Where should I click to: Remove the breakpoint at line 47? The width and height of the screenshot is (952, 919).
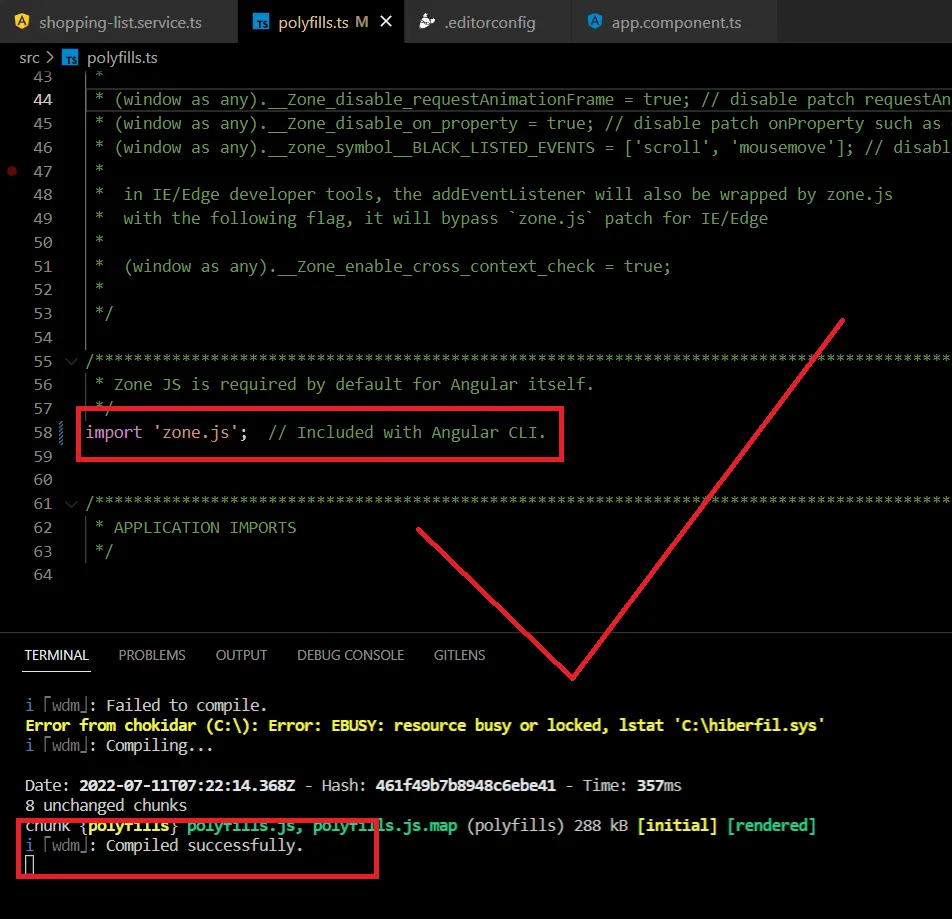[12, 171]
